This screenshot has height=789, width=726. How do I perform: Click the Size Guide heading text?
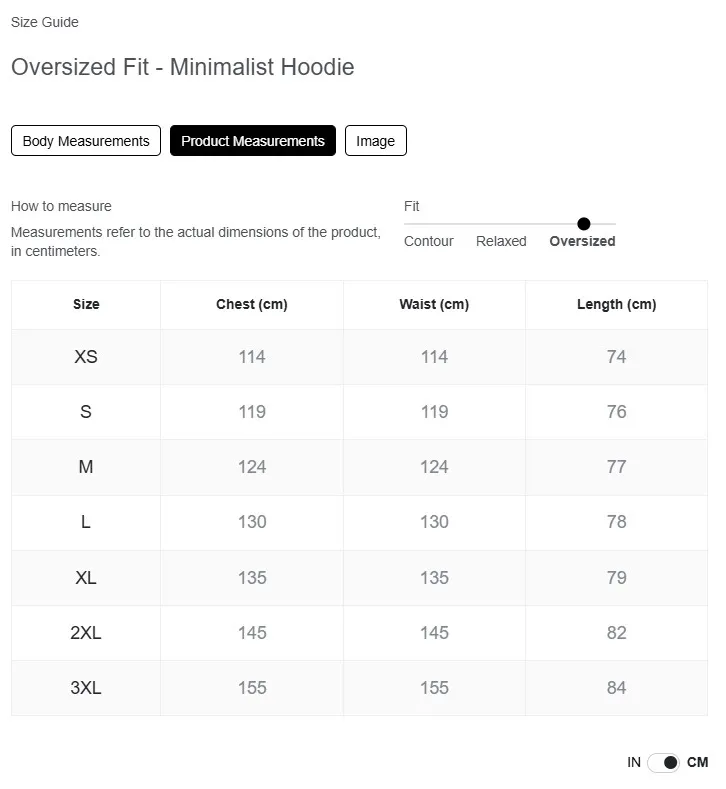(45, 22)
